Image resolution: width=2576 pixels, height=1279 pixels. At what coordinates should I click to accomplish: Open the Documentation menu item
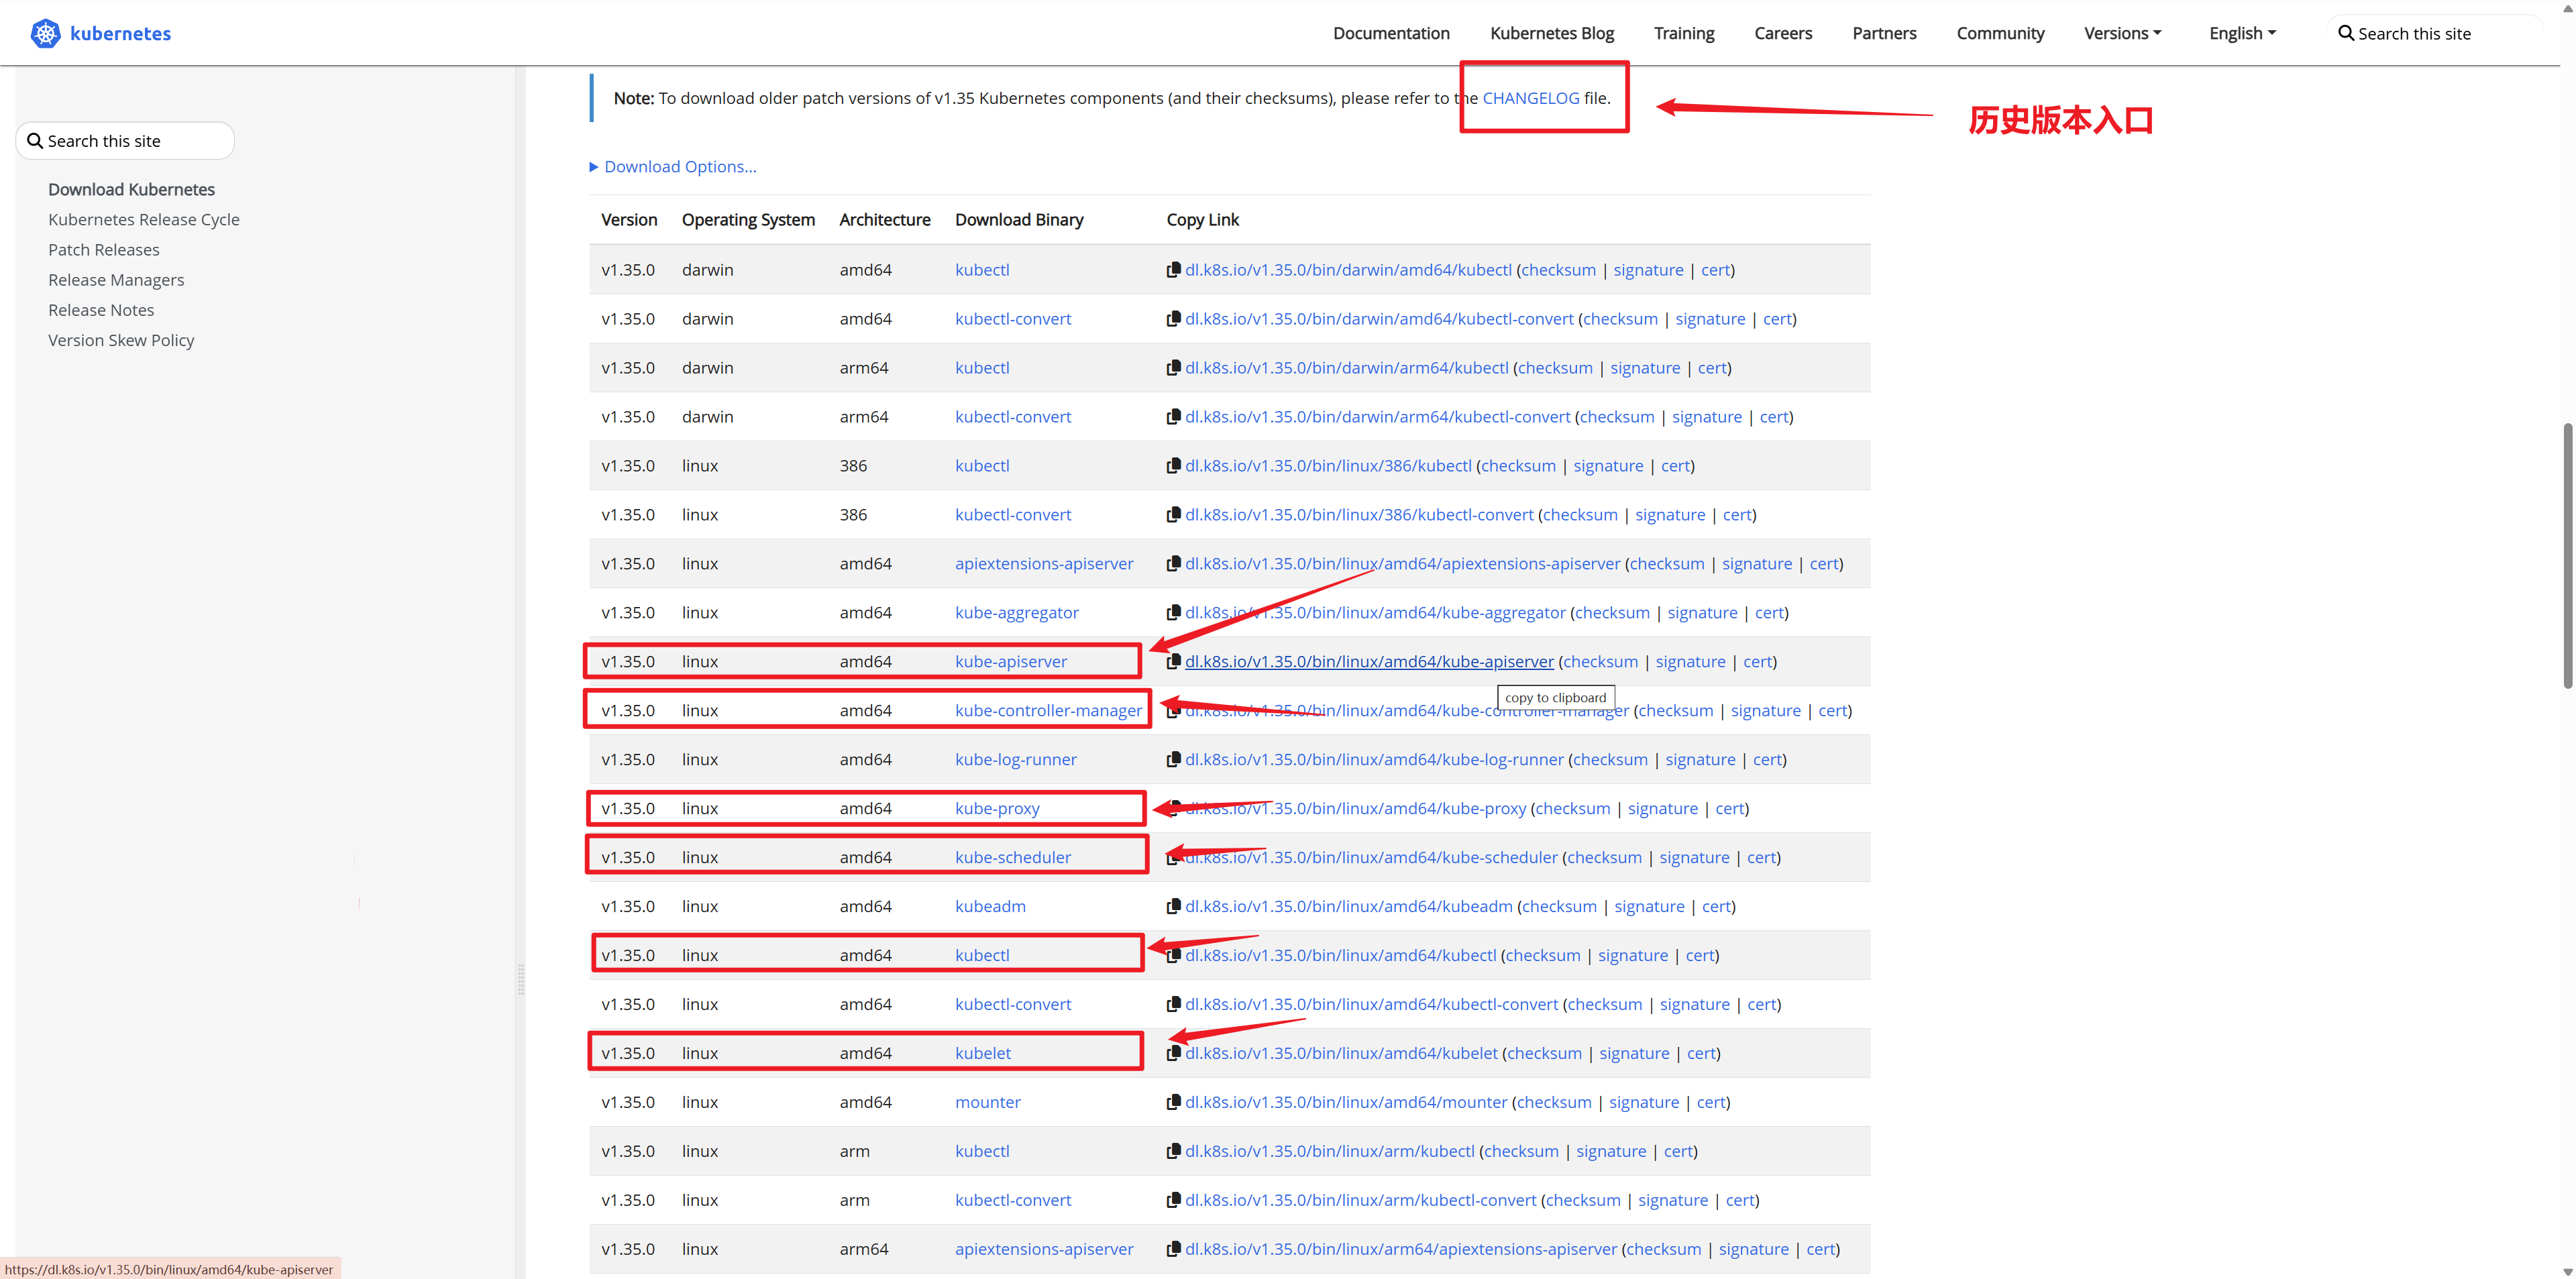click(x=1391, y=33)
